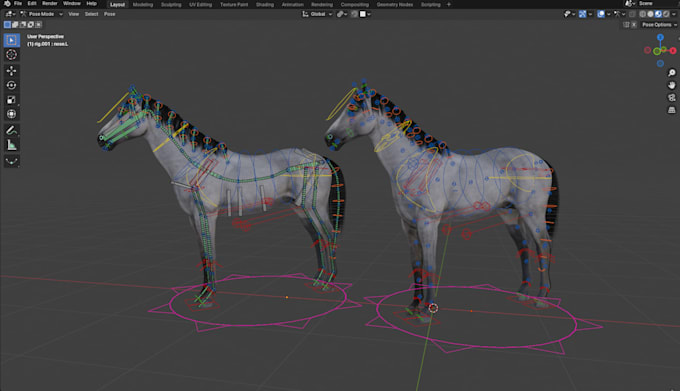
Task: Open the Render menu
Action: click(x=49, y=3)
